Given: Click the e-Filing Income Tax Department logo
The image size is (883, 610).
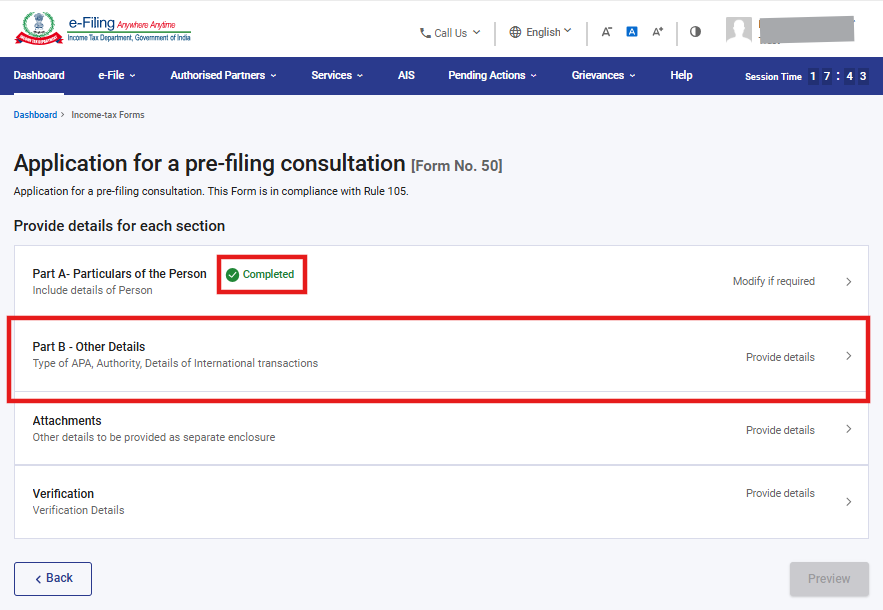Looking at the screenshot, I should point(103,28).
